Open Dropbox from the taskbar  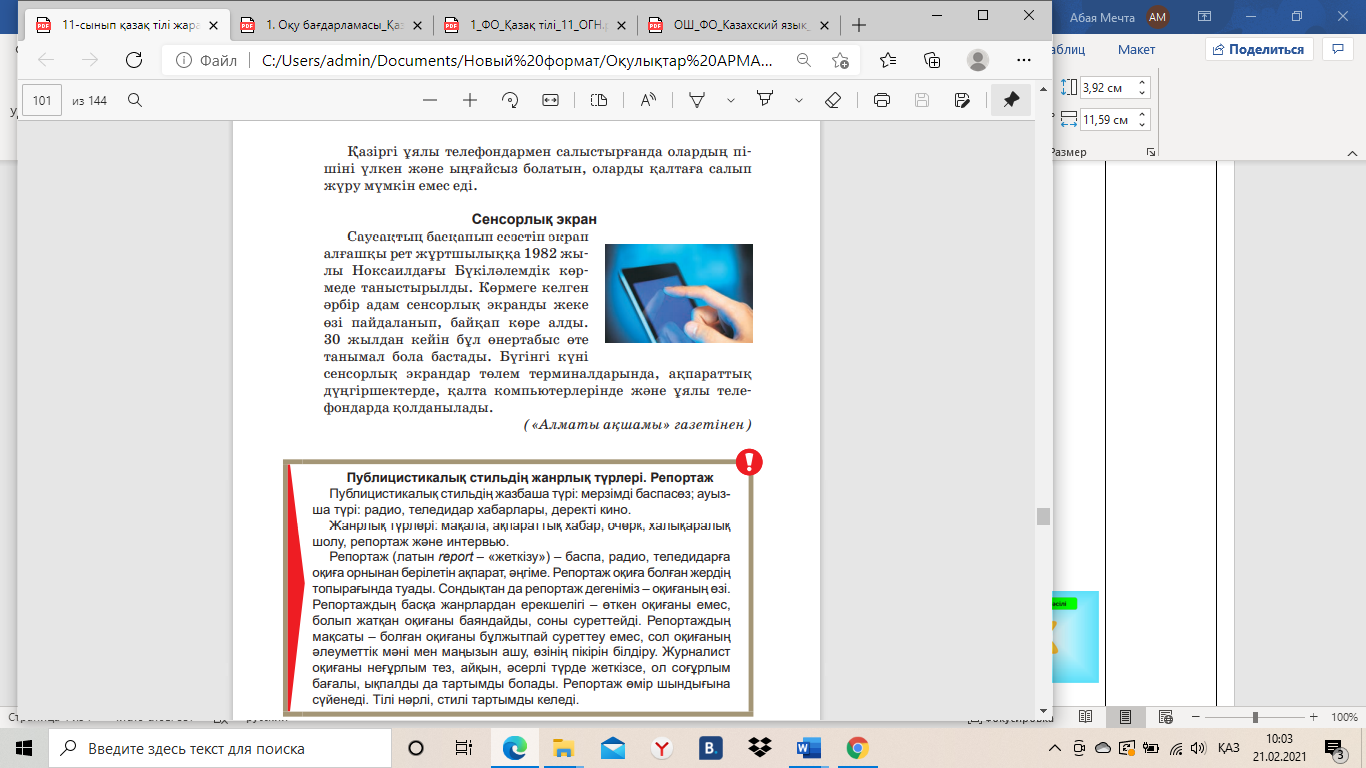pos(759,748)
